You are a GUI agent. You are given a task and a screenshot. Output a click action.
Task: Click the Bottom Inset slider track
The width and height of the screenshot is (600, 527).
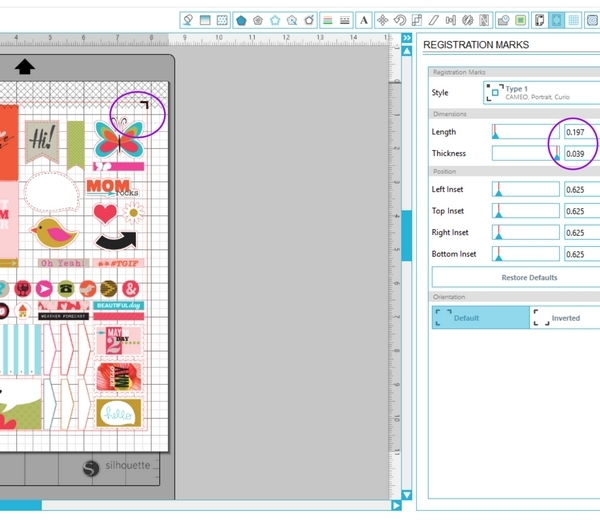point(526,253)
